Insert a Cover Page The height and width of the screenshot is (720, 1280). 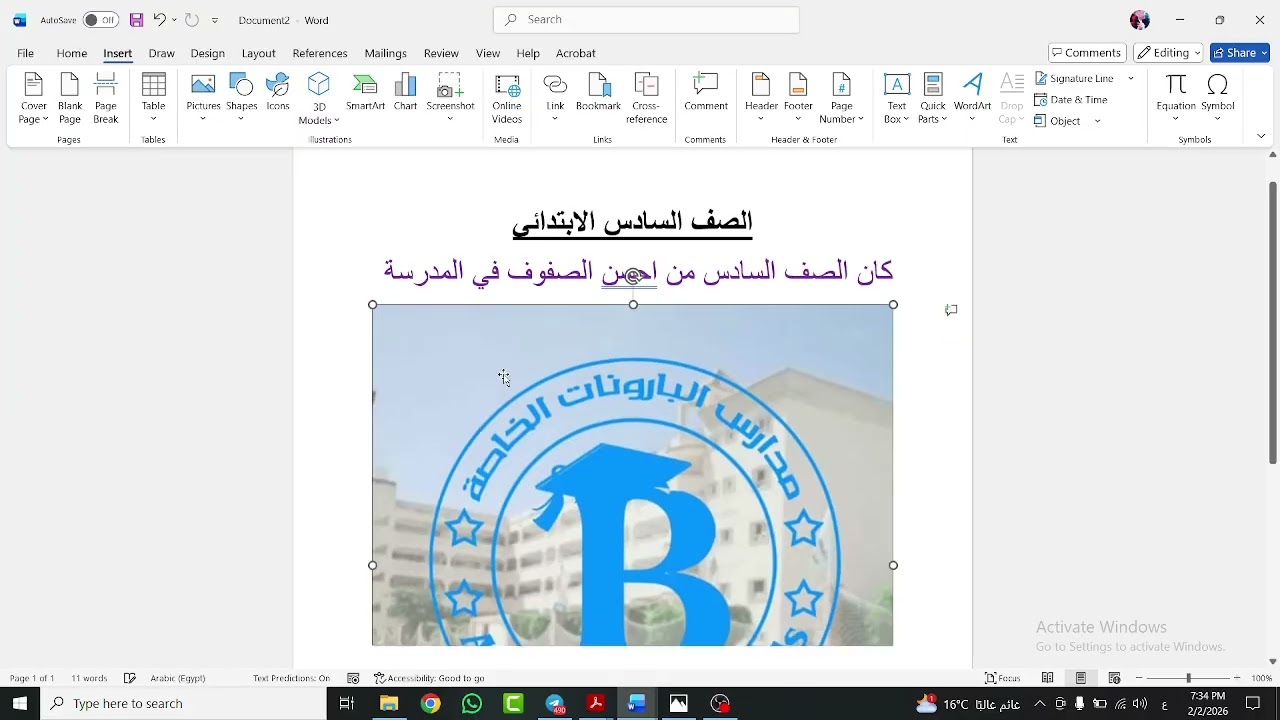(34, 98)
